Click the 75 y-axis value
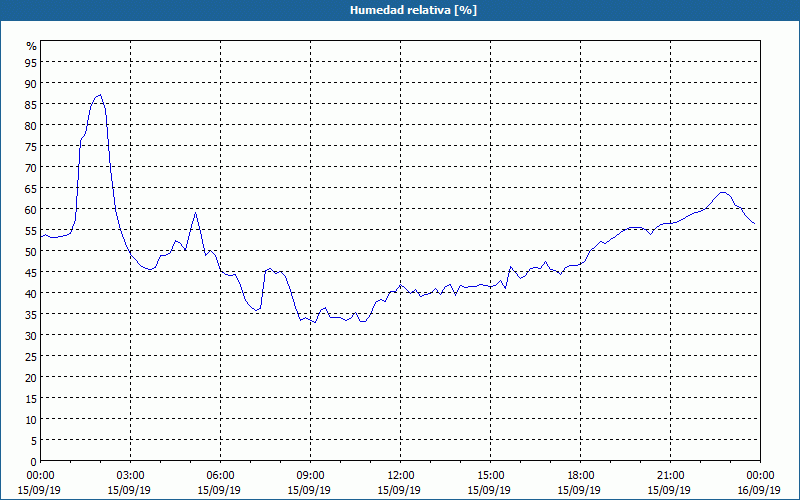The height and width of the screenshot is (500, 800). click(x=31, y=146)
